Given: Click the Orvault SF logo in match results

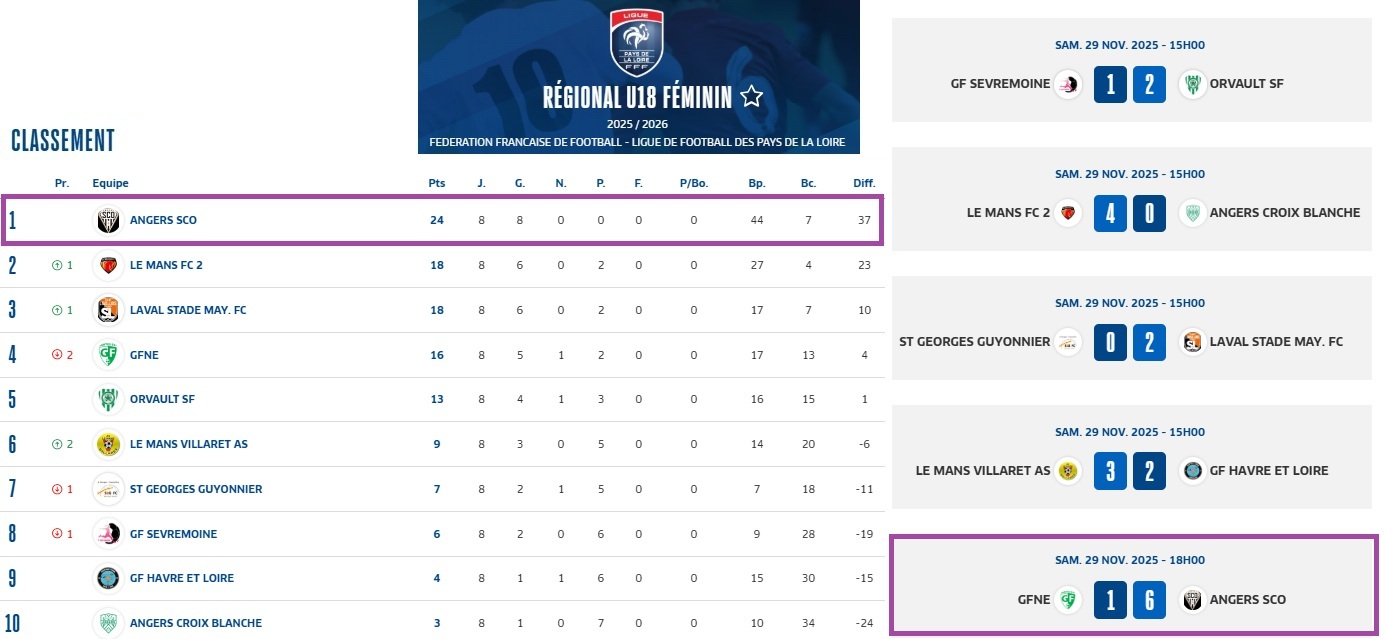Looking at the screenshot, I should tap(1191, 84).
